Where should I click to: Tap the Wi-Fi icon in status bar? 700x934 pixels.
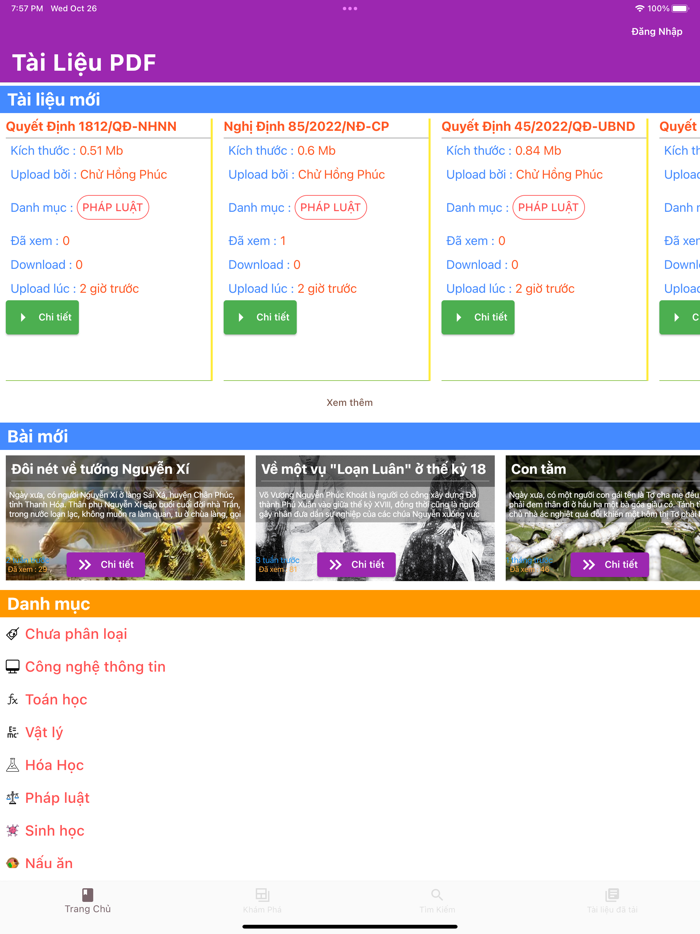(640, 8)
